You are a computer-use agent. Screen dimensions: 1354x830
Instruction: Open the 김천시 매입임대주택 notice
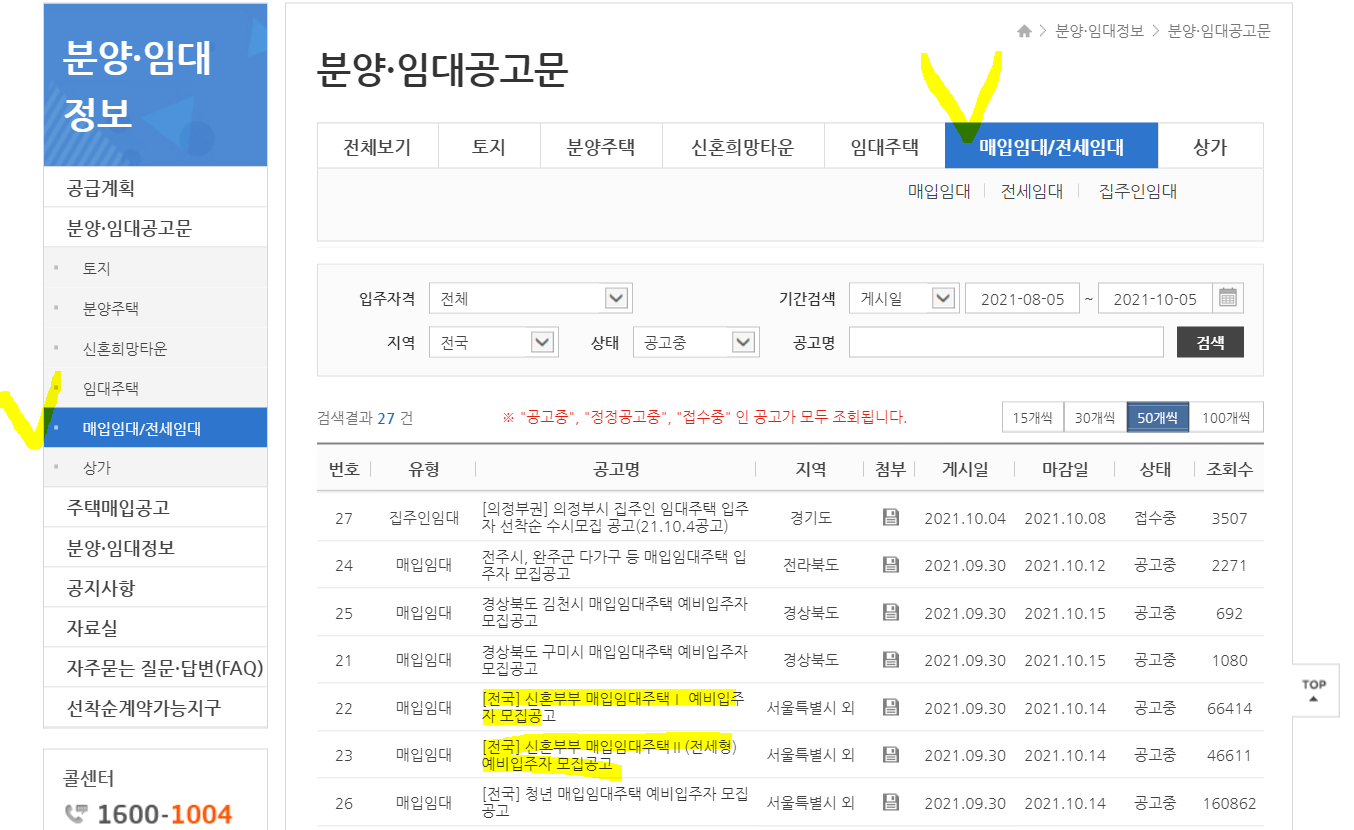coord(614,612)
